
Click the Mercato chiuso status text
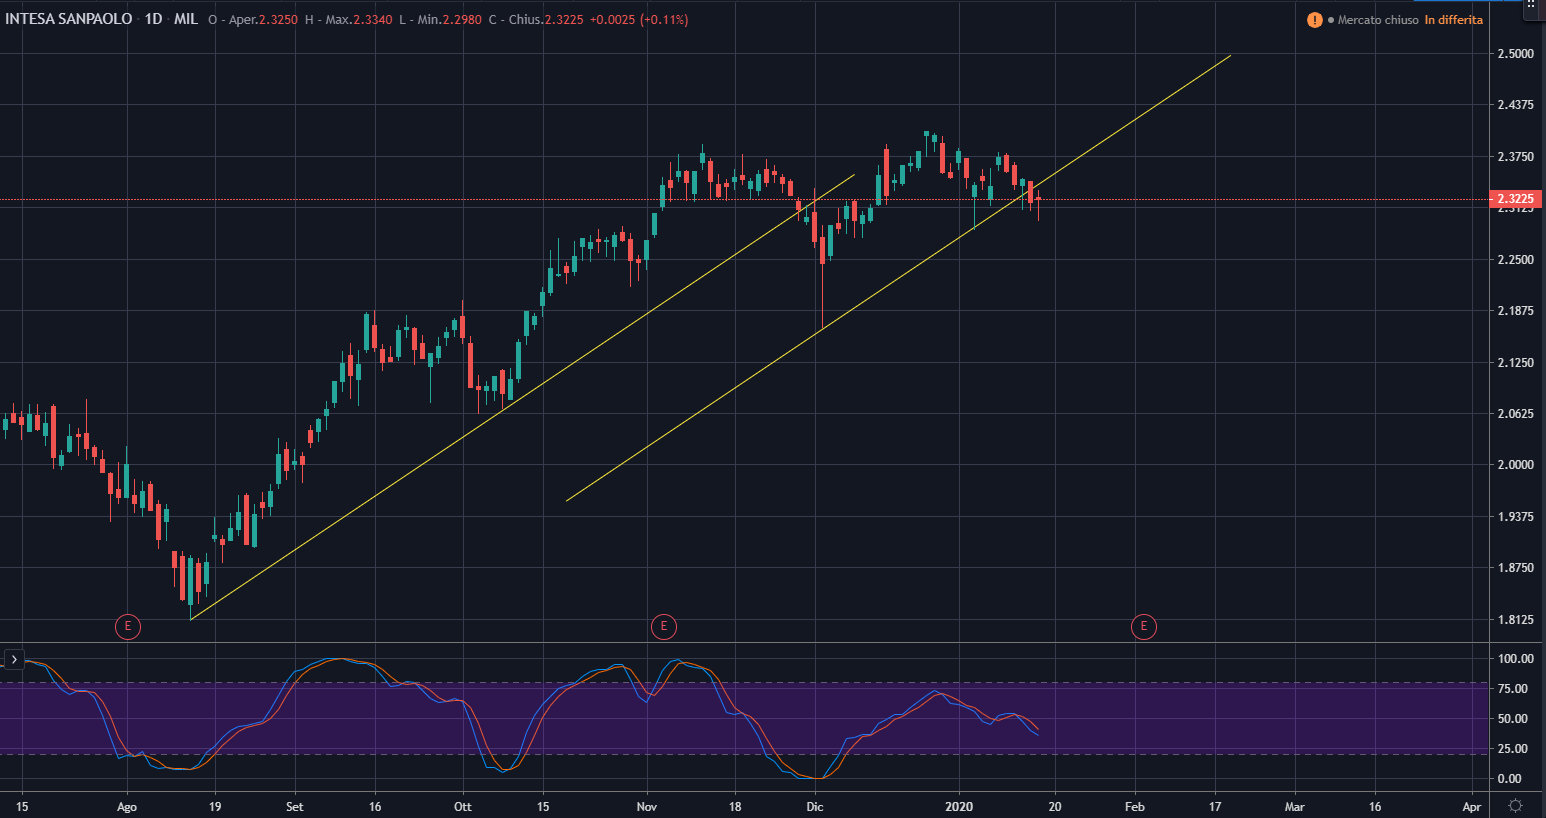tap(1378, 20)
